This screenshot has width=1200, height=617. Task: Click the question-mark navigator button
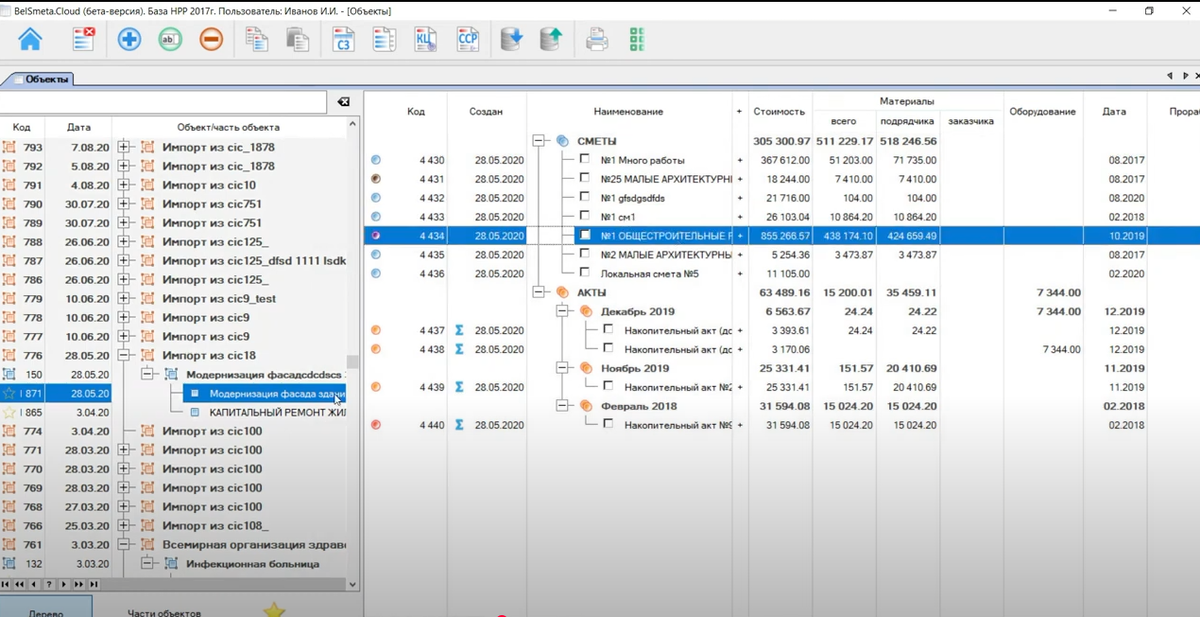49,584
